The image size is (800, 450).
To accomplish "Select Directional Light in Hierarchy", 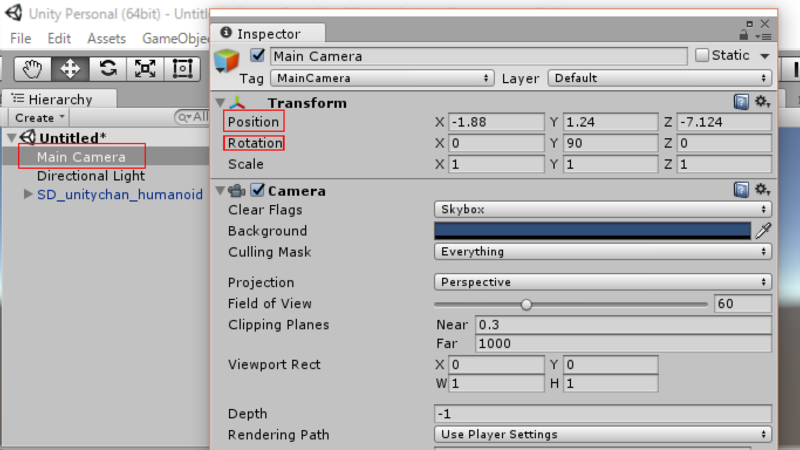I will point(91,176).
